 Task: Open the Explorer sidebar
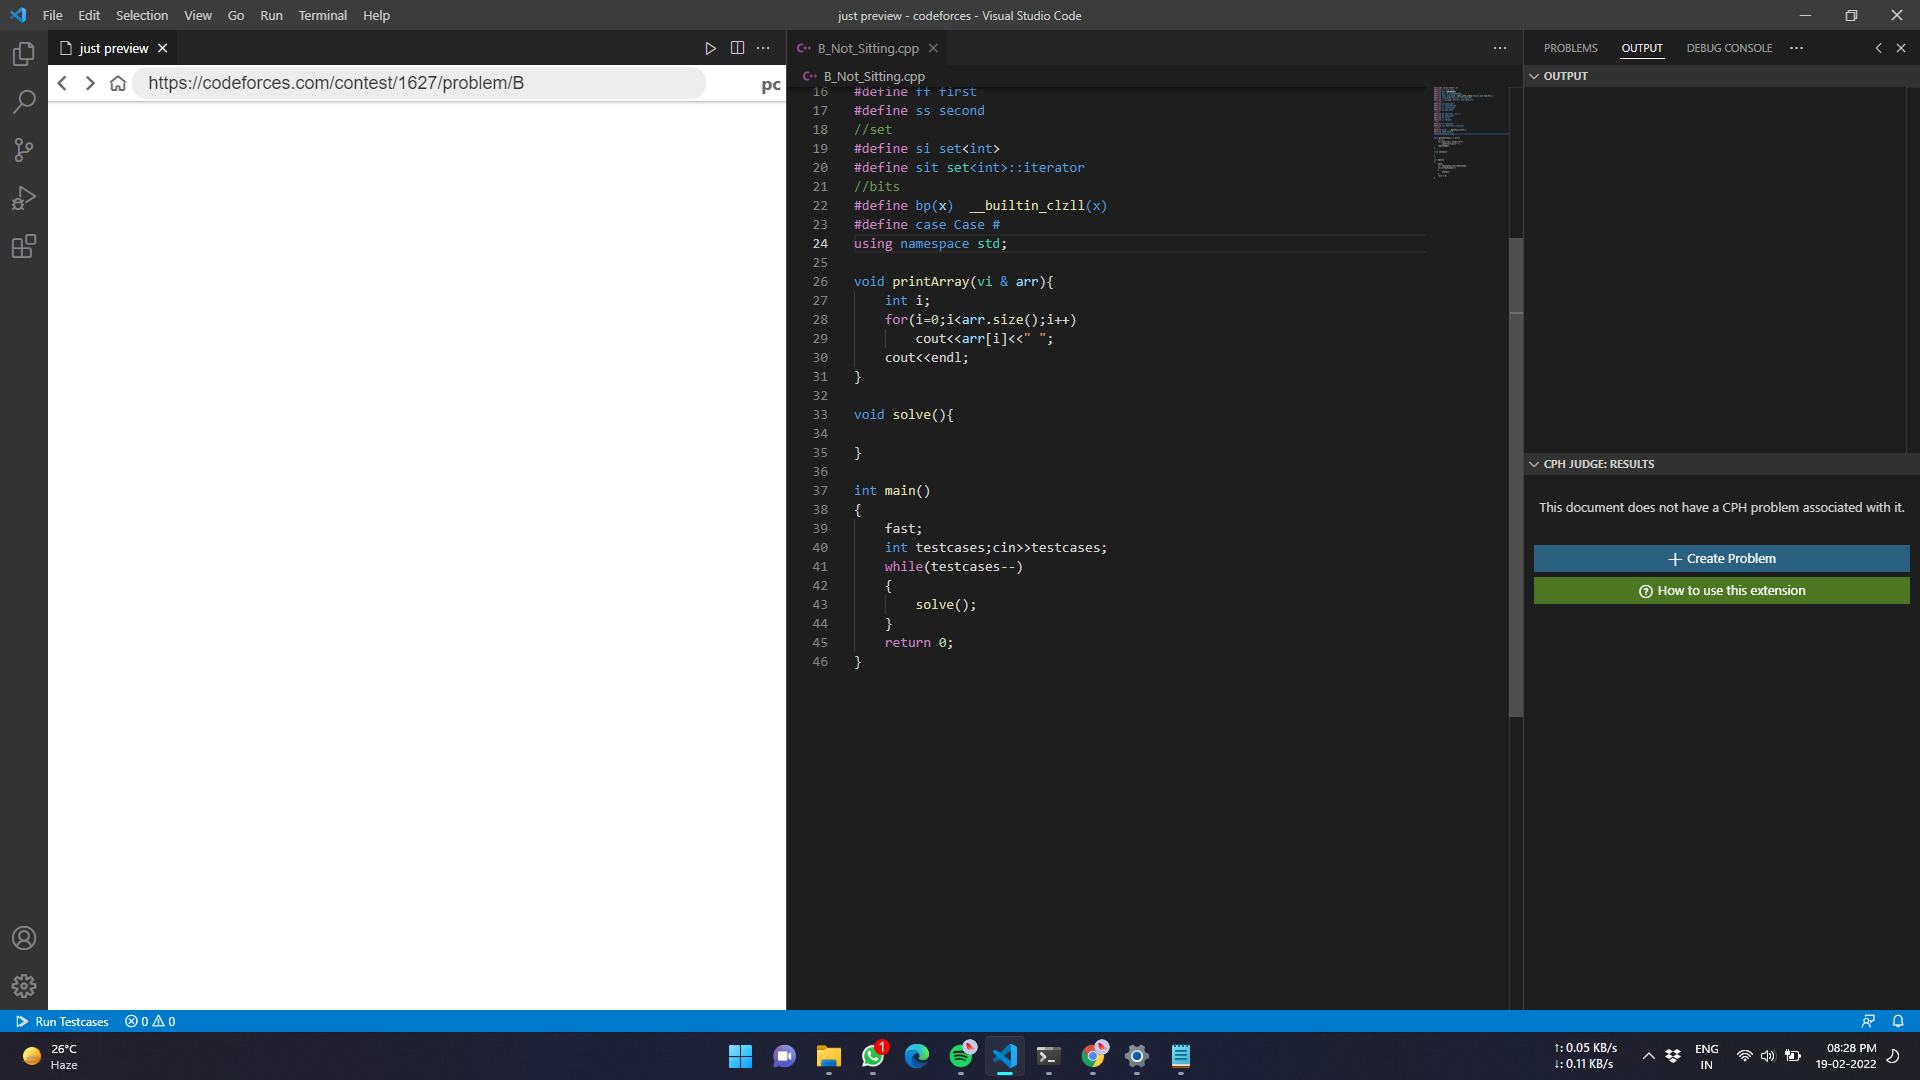pyautogui.click(x=24, y=54)
